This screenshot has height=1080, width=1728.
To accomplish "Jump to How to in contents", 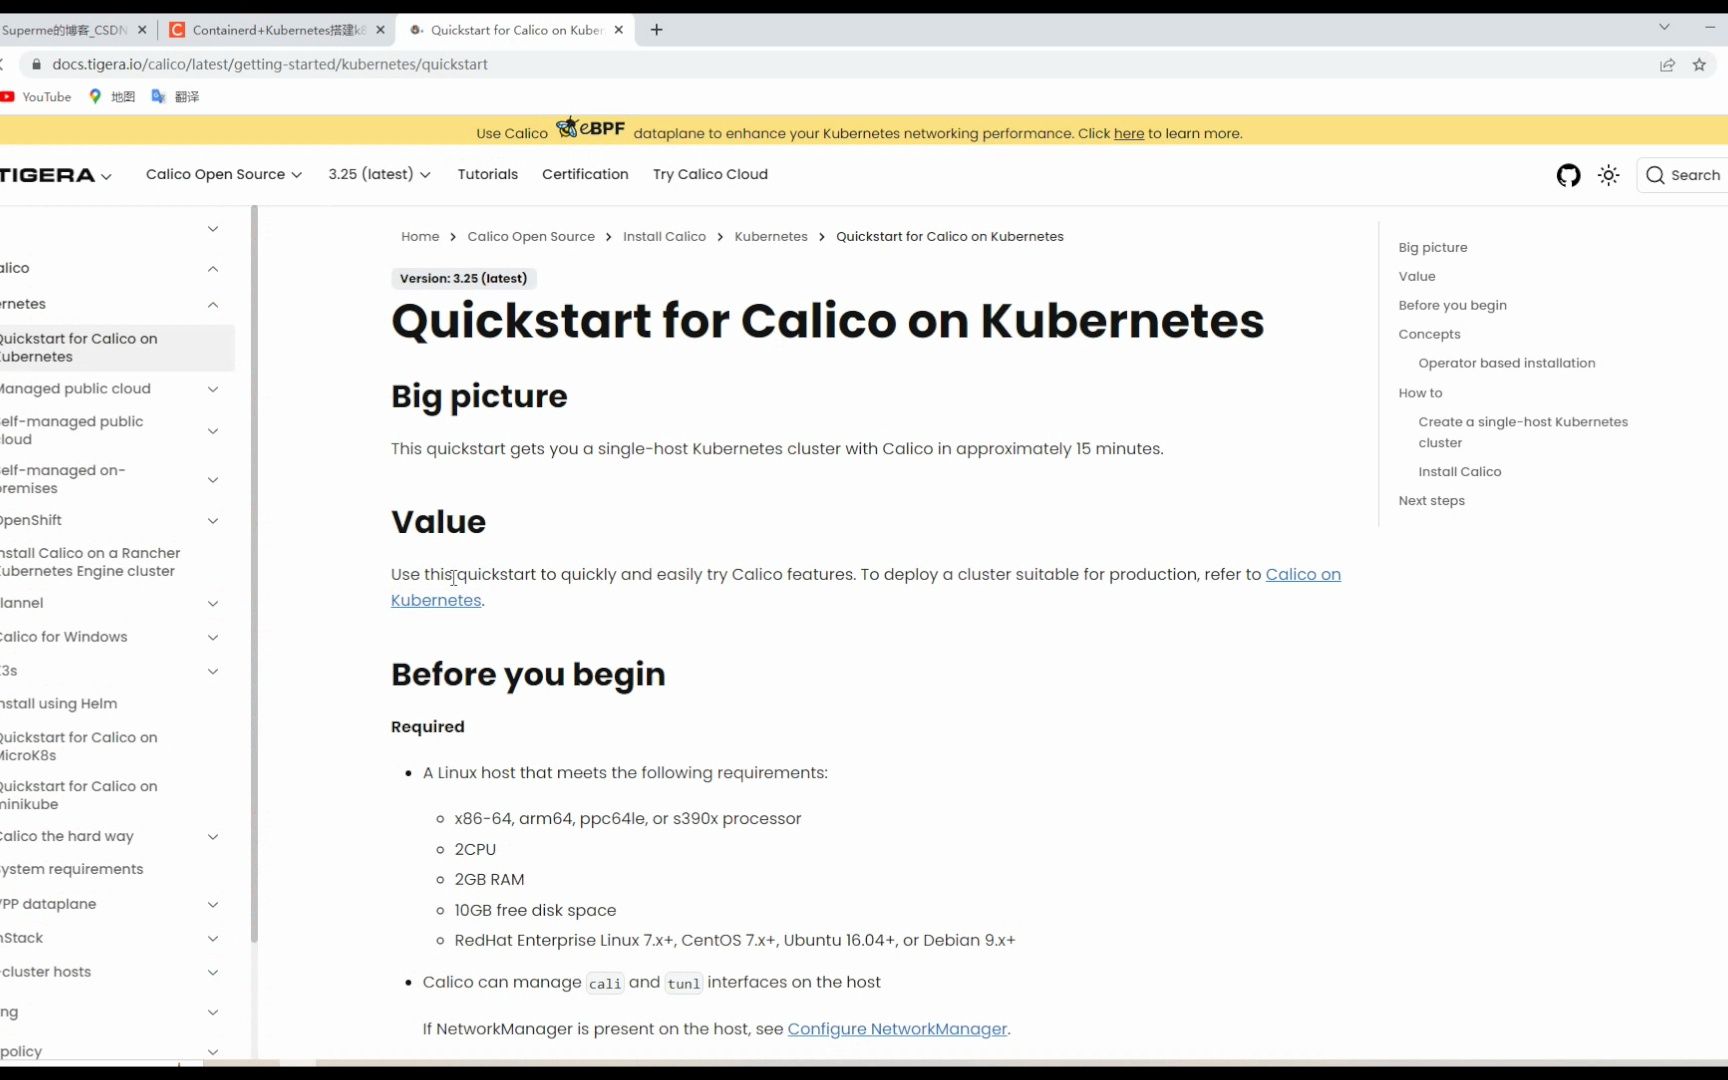I will (x=1420, y=393).
